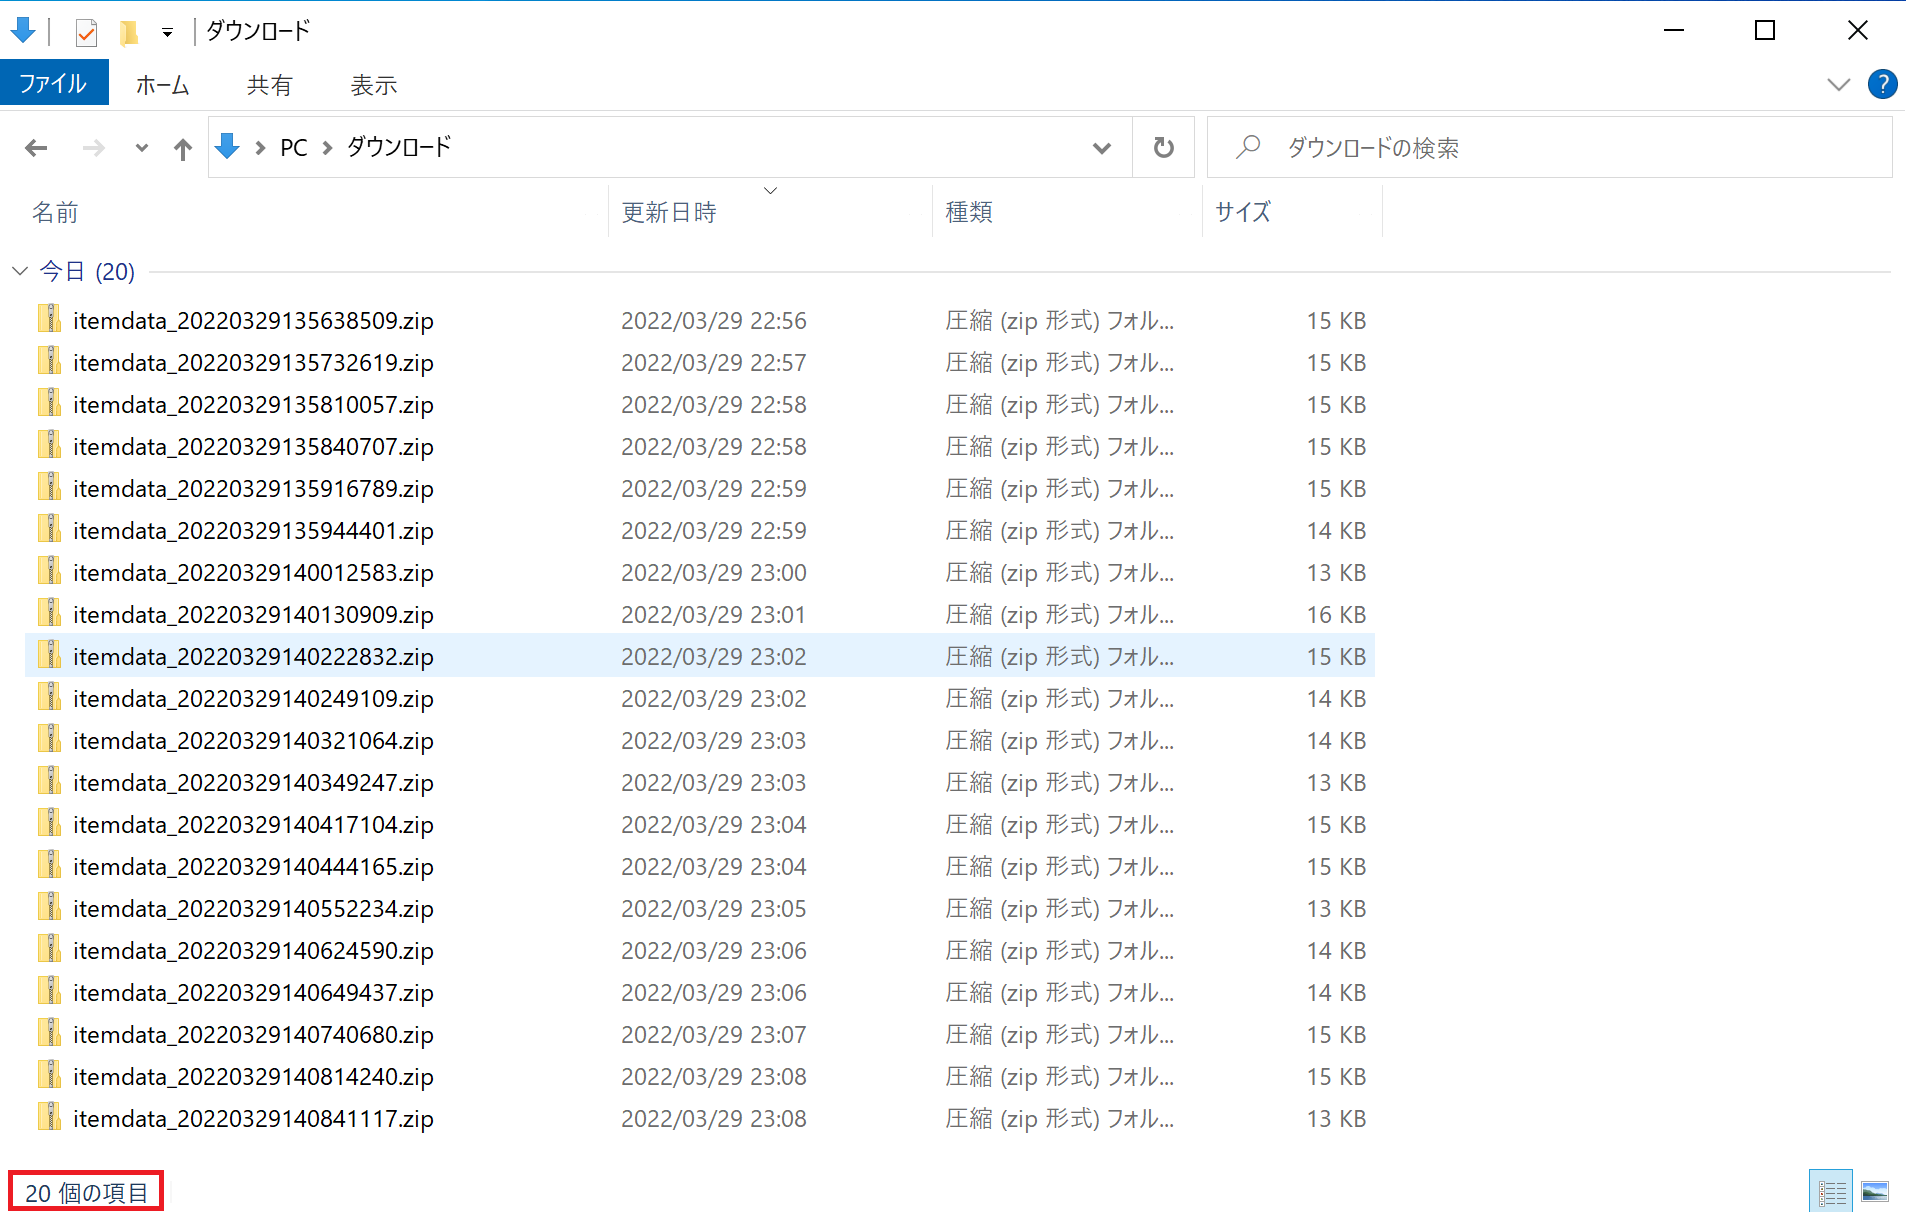Collapse the 今日 (20) group
The height and width of the screenshot is (1212, 1906).
coord(20,271)
